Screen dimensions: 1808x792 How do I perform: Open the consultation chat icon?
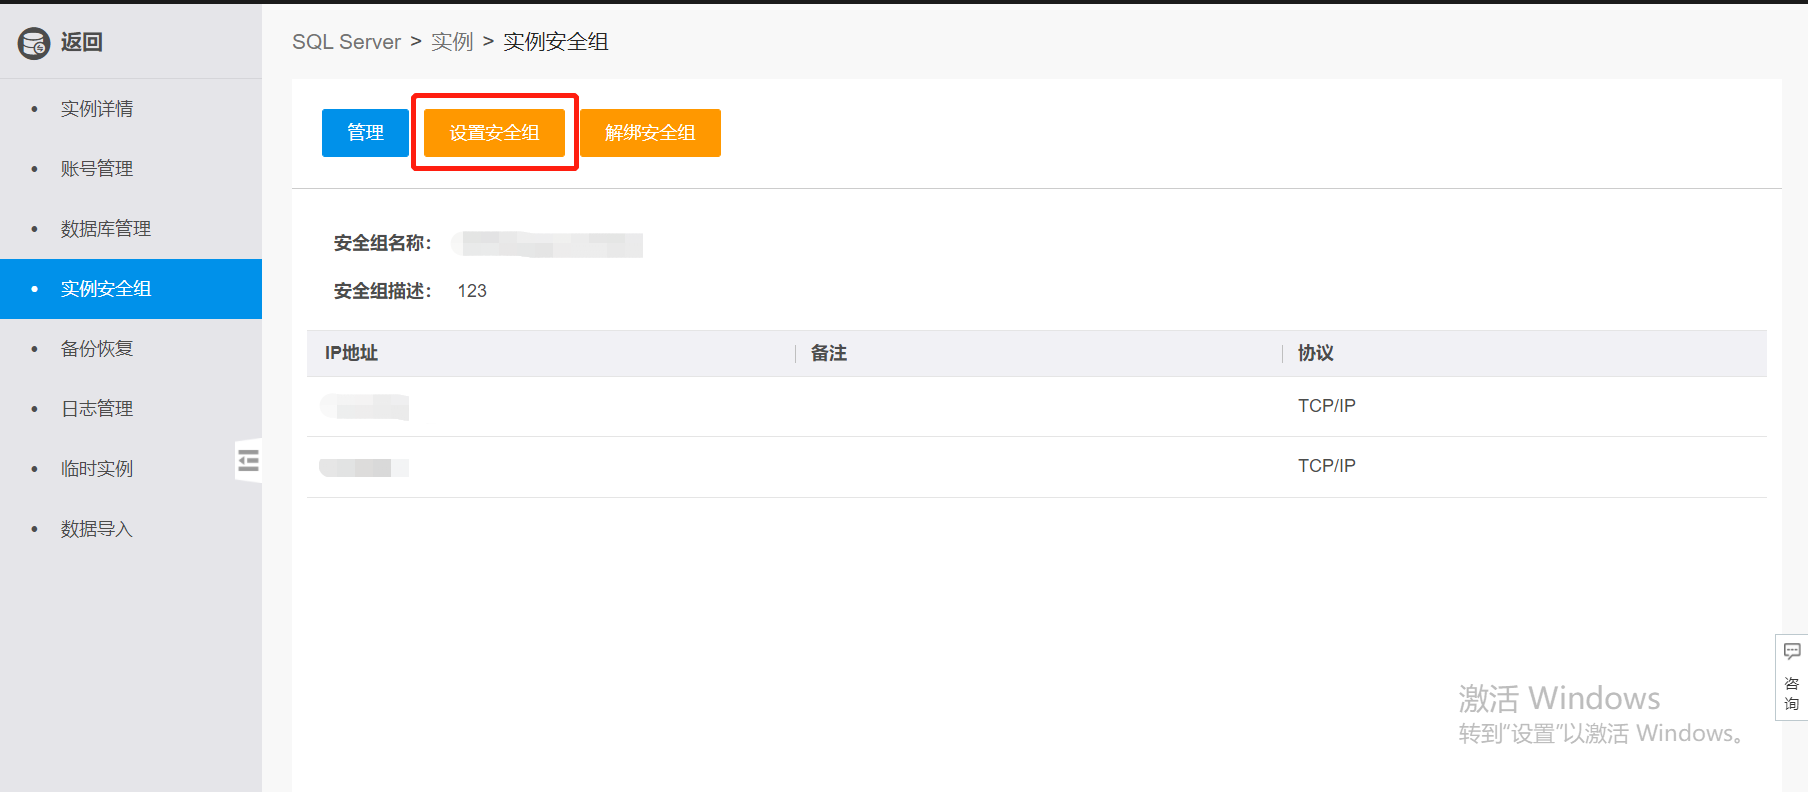tap(1791, 652)
